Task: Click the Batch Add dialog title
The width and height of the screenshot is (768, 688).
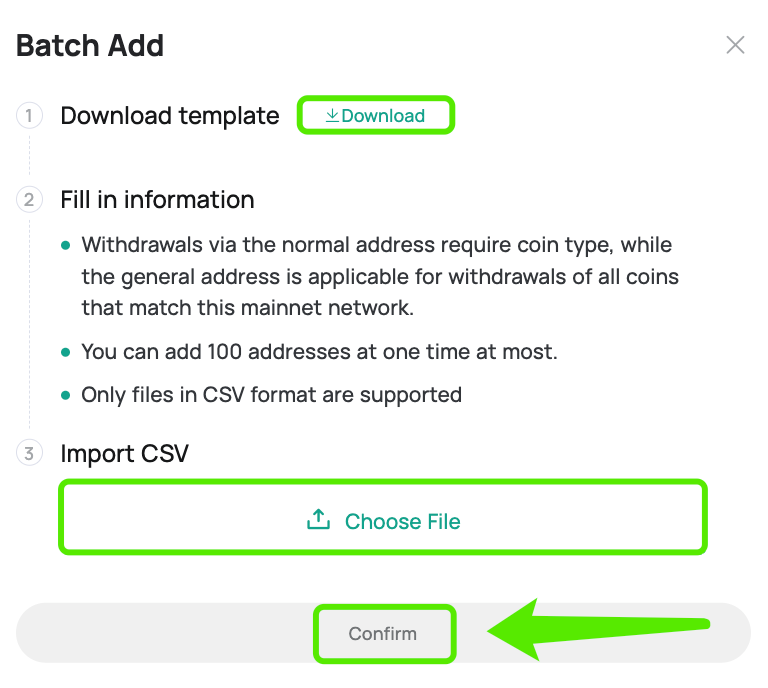Action: coord(90,46)
